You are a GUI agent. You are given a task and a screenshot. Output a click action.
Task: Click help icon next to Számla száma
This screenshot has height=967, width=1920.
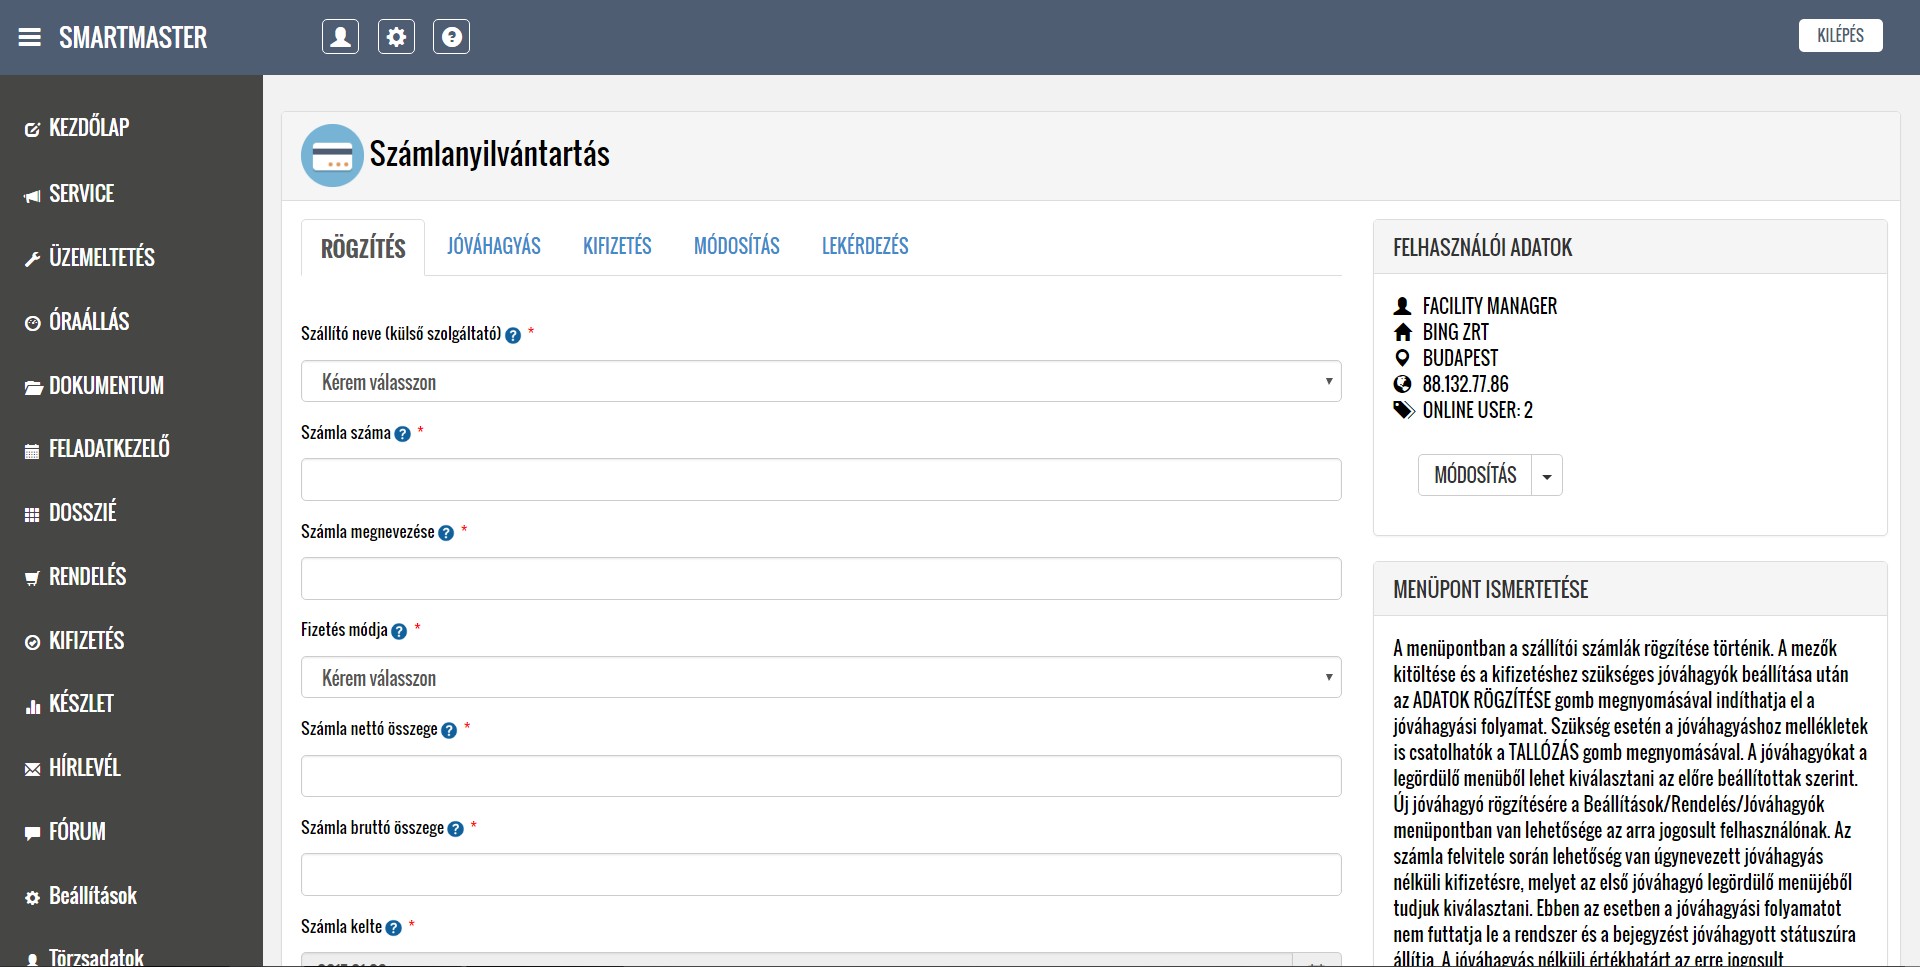pos(402,434)
